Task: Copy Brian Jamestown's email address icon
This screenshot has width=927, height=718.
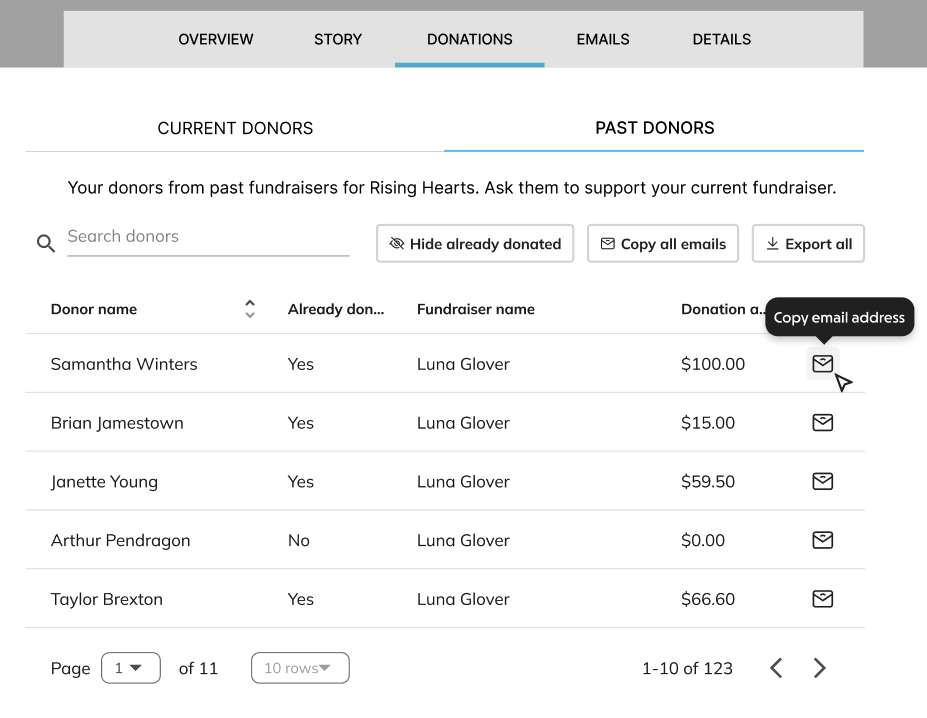Action: (x=822, y=422)
